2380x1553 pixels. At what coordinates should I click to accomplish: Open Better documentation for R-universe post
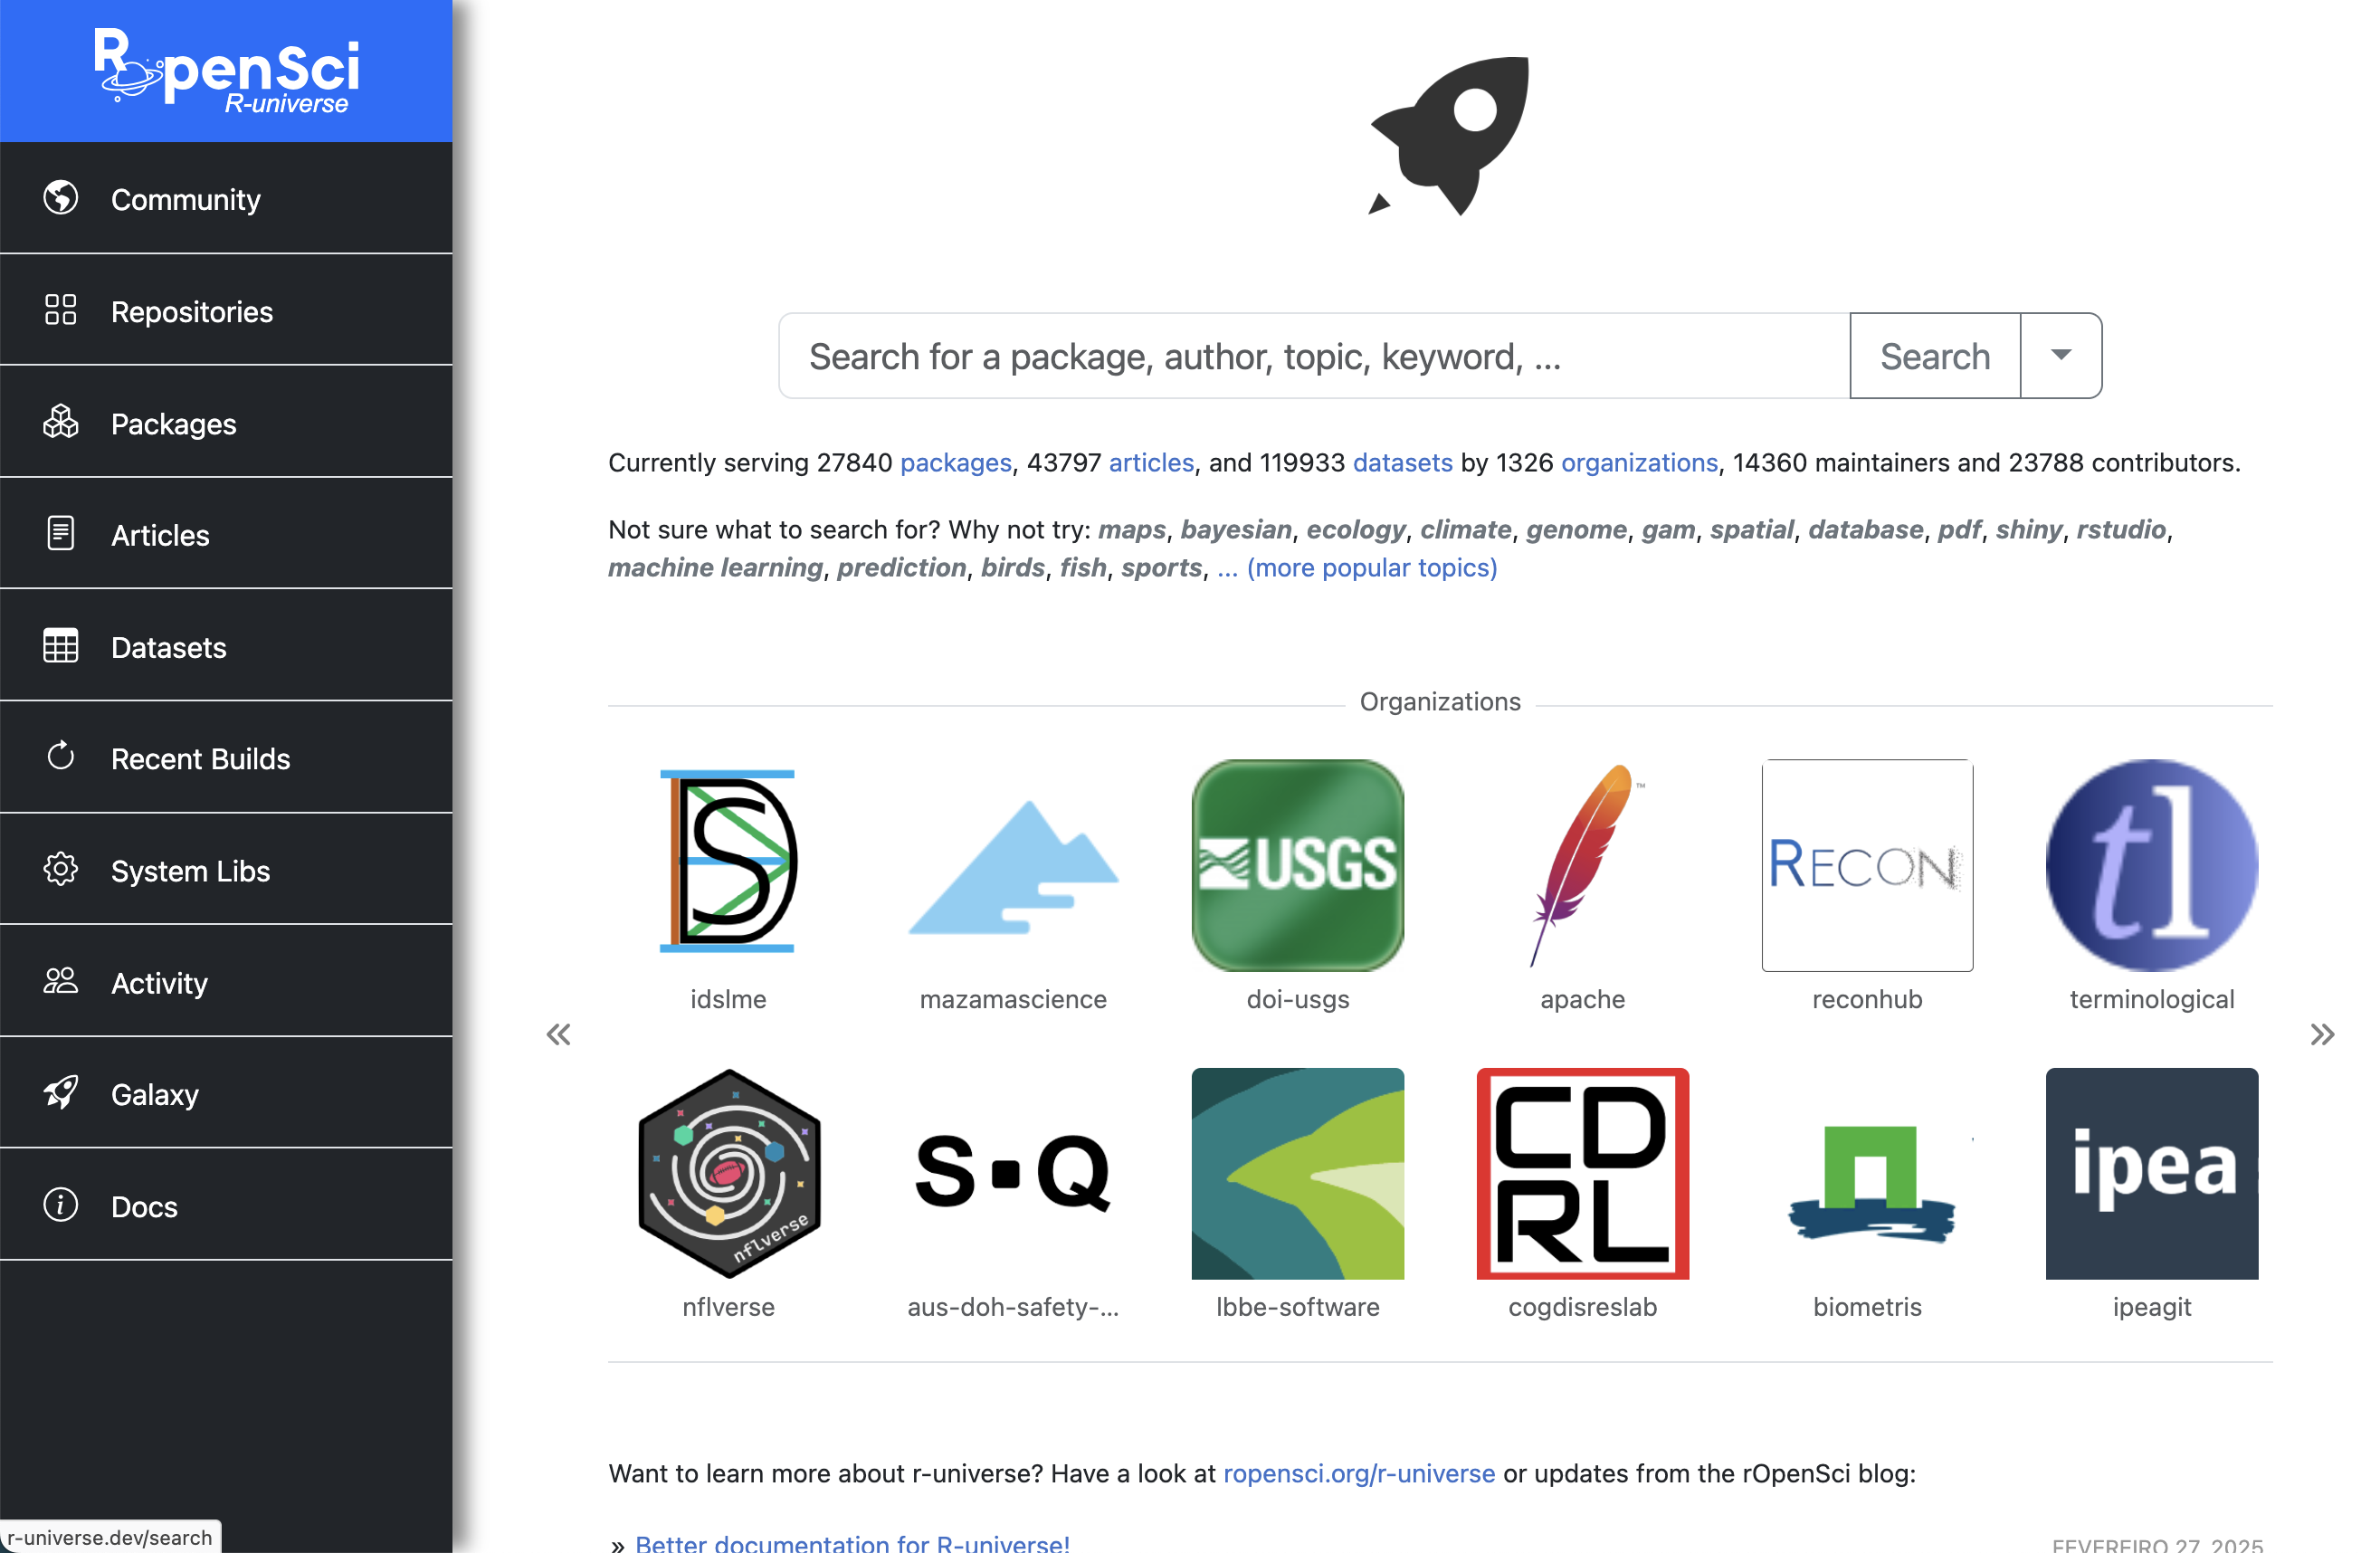(852, 1542)
